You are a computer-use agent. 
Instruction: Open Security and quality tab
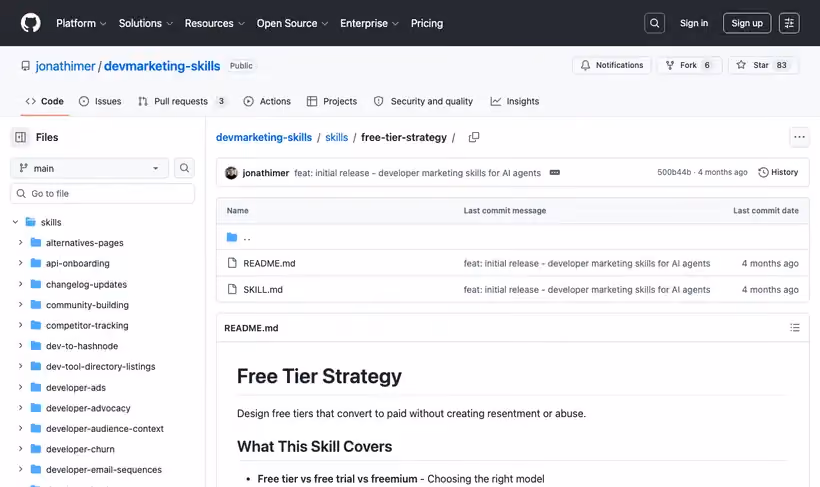point(424,101)
